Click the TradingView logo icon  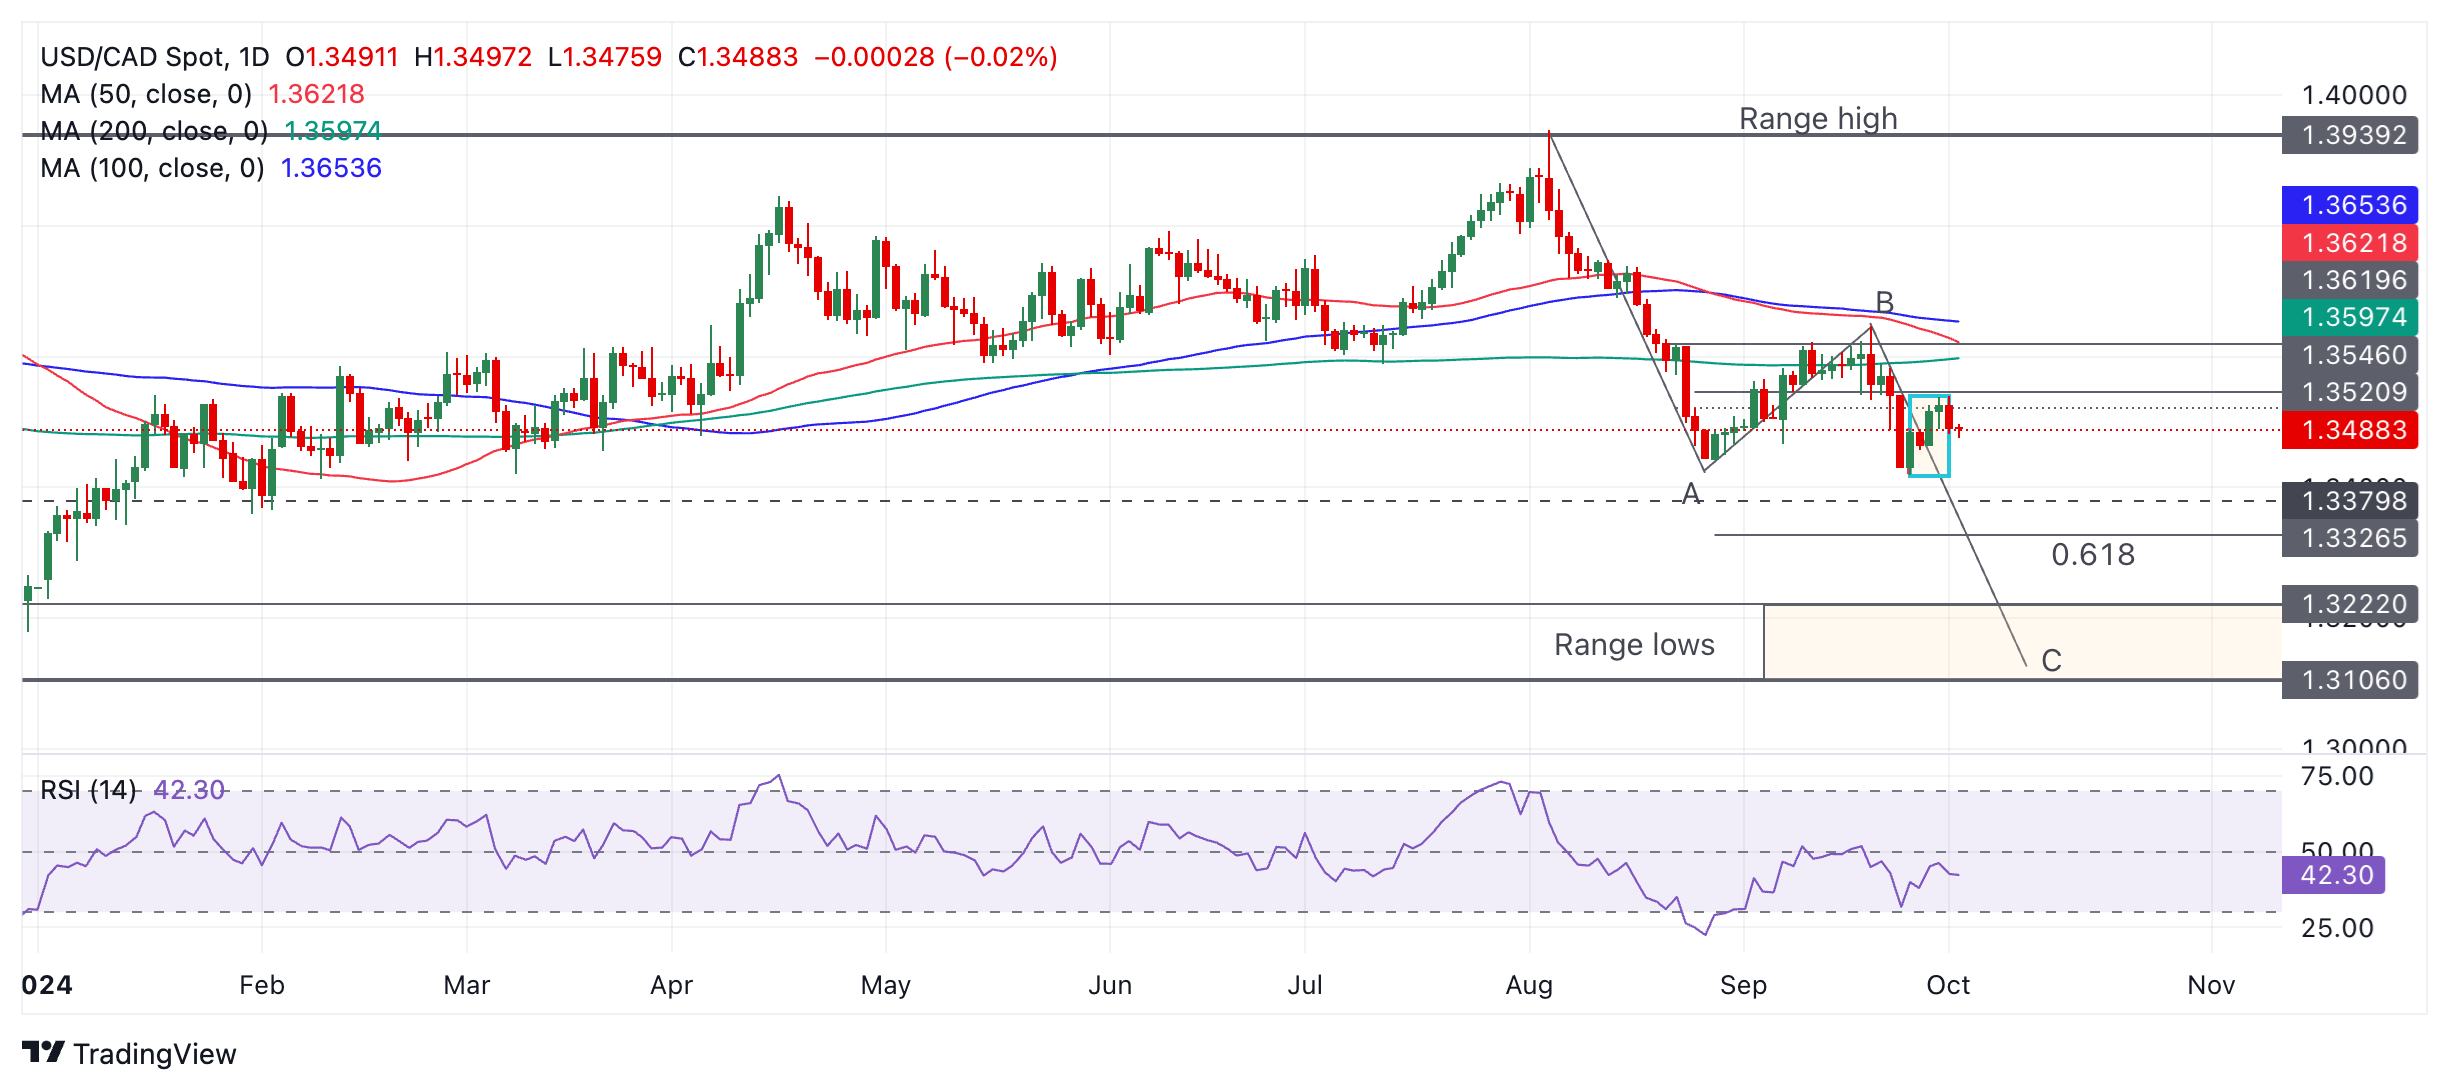[x=43, y=1053]
